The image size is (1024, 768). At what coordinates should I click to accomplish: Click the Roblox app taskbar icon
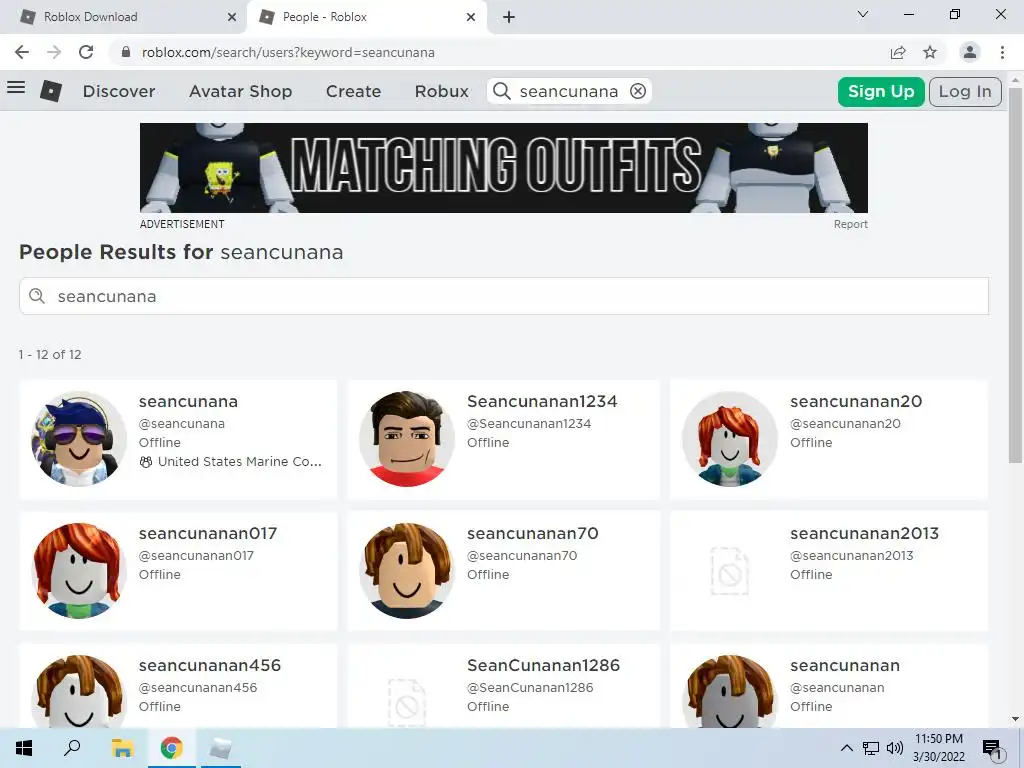pyautogui.click(x=220, y=748)
